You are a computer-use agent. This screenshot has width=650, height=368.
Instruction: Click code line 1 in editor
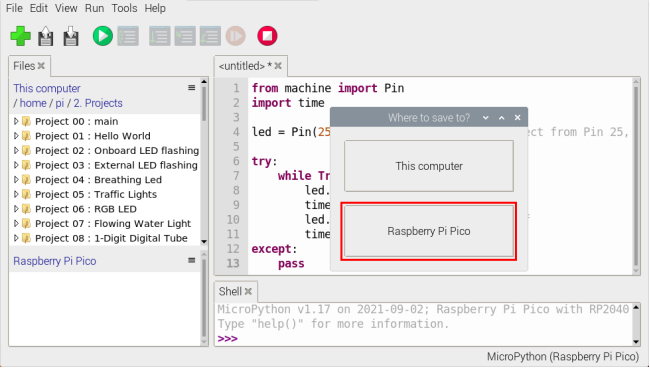[328, 88]
